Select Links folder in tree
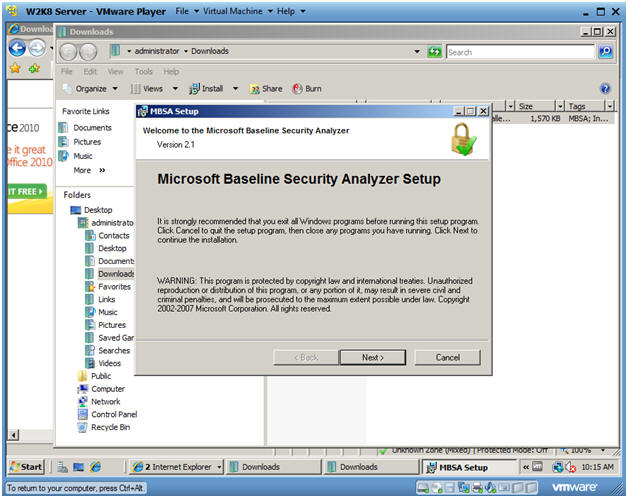 pyautogui.click(x=107, y=300)
